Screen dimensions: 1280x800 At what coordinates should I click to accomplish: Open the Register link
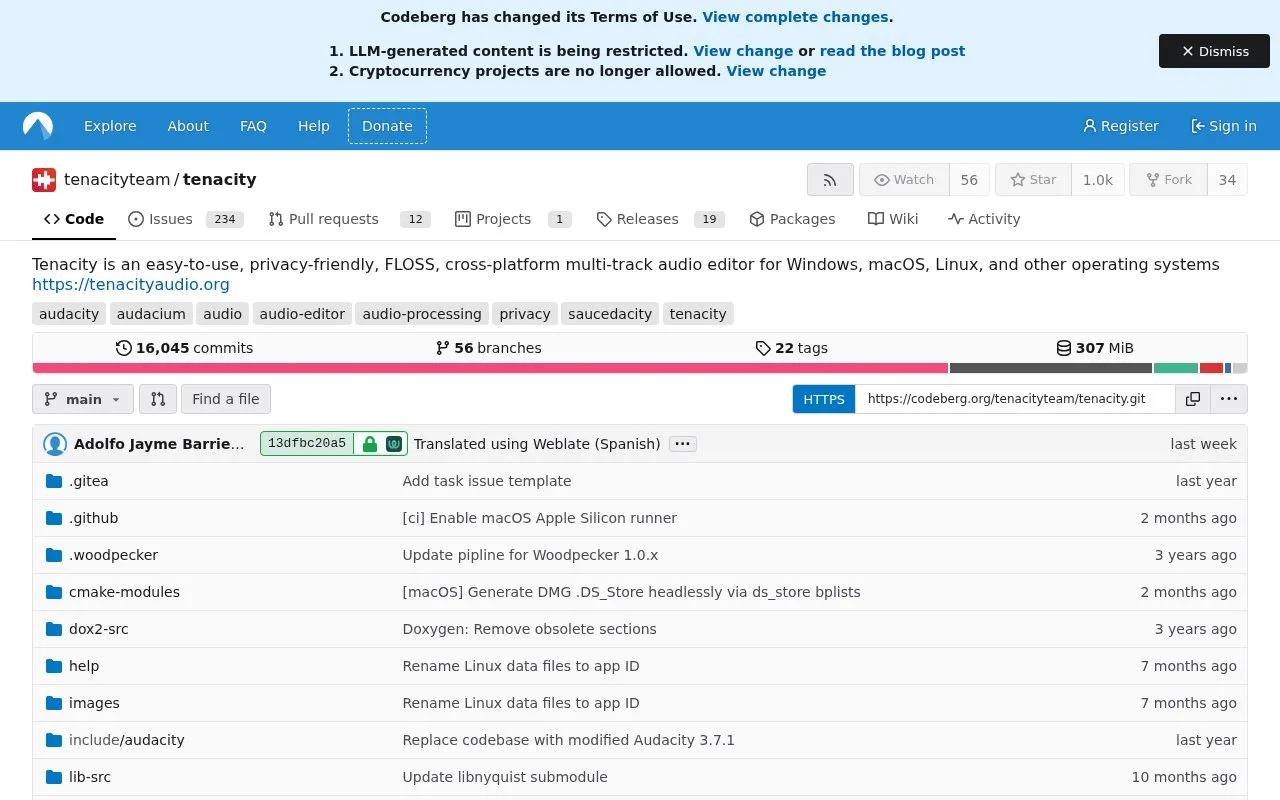coord(1120,126)
